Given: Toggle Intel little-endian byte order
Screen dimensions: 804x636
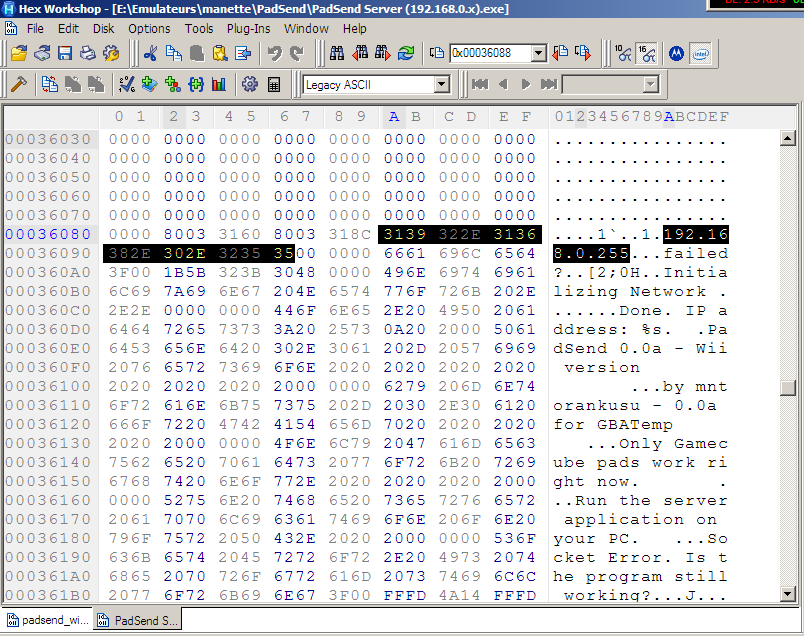Looking at the screenshot, I should click(700, 53).
